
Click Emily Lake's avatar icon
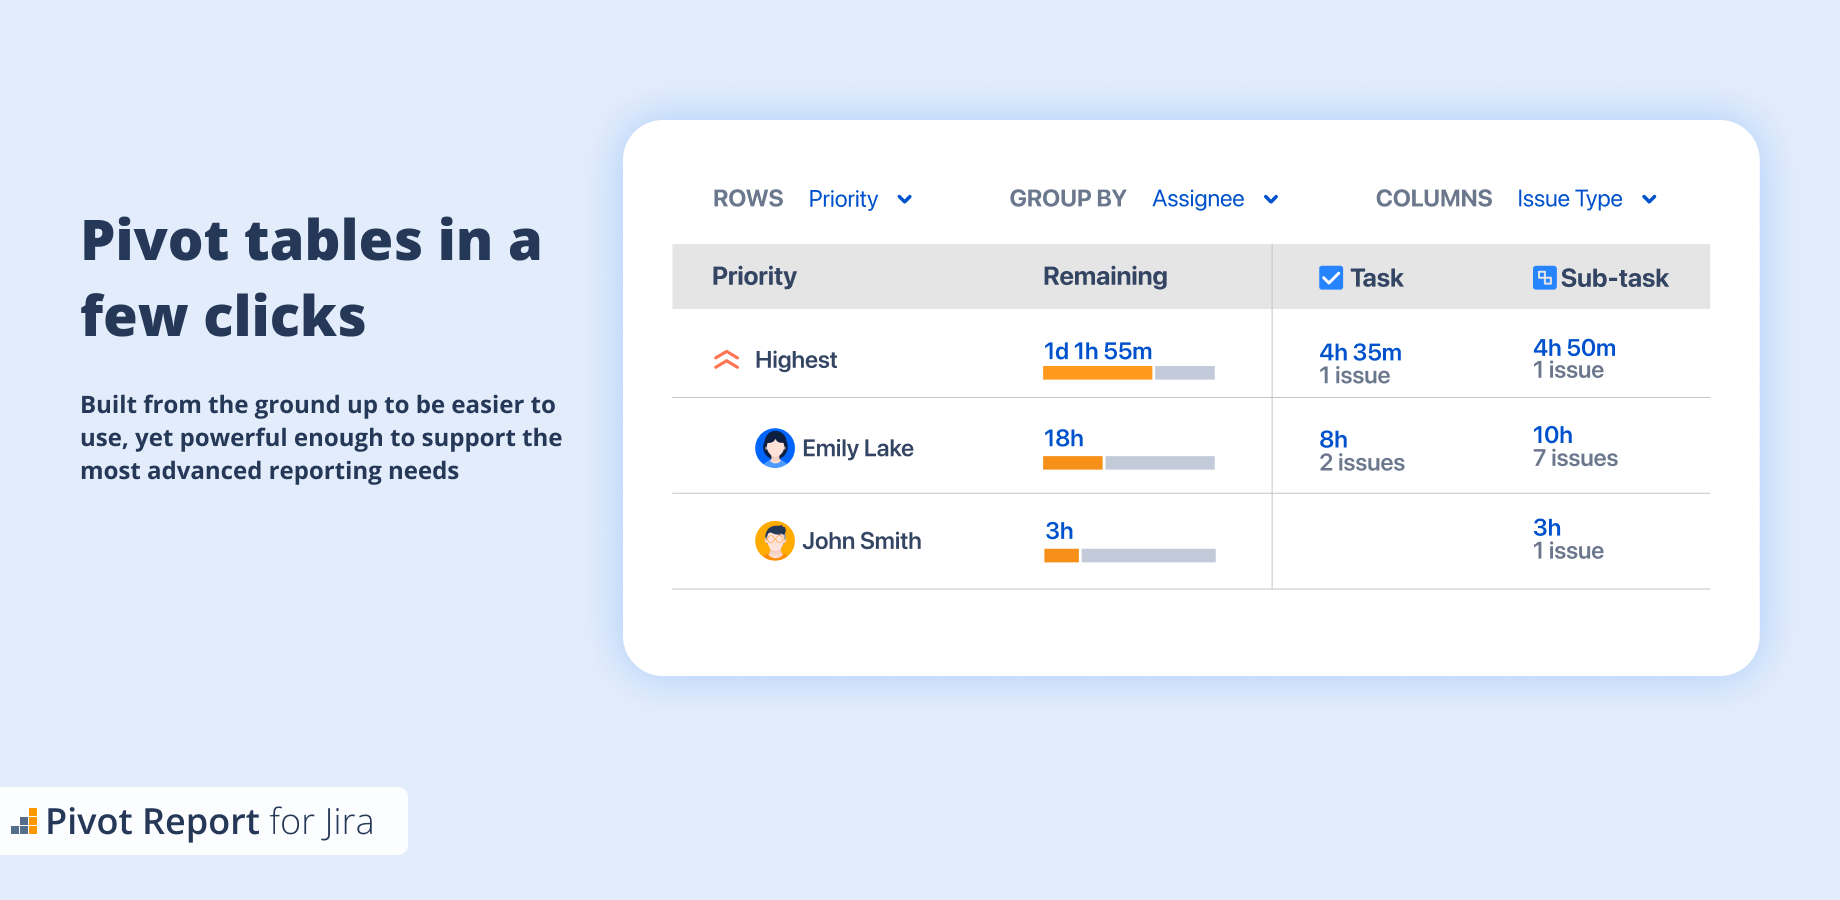pyautogui.click(x=775, y=448)
